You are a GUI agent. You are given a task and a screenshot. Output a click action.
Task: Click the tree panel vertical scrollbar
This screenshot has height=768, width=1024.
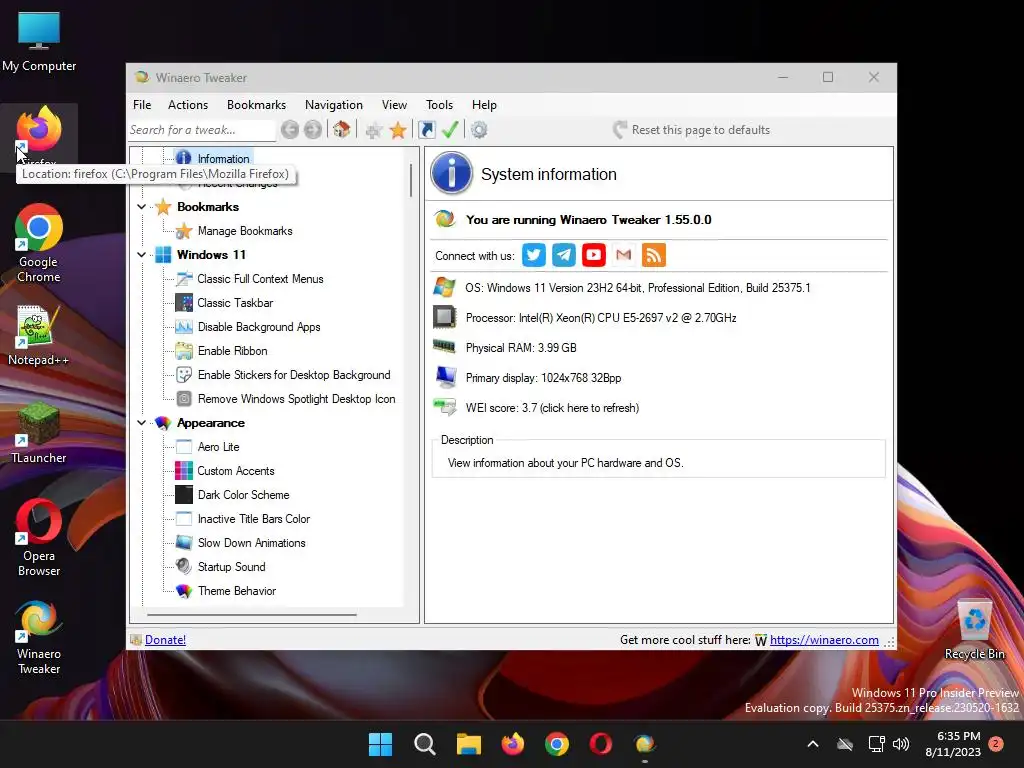point(411,180)
